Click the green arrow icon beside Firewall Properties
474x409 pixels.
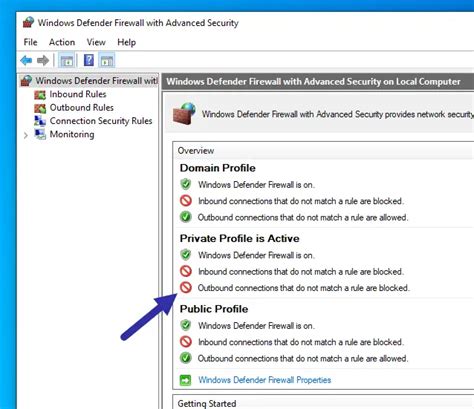coord(185,380)
